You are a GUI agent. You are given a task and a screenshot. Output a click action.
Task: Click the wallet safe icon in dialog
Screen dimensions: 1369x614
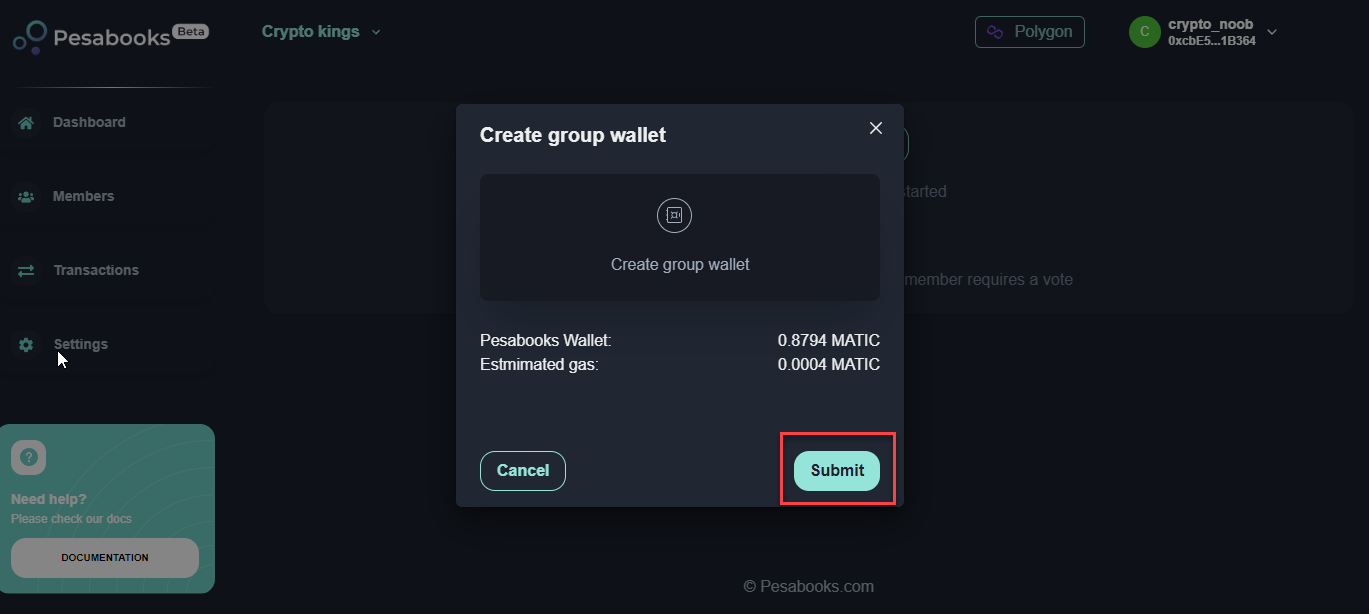coord(674,215)
